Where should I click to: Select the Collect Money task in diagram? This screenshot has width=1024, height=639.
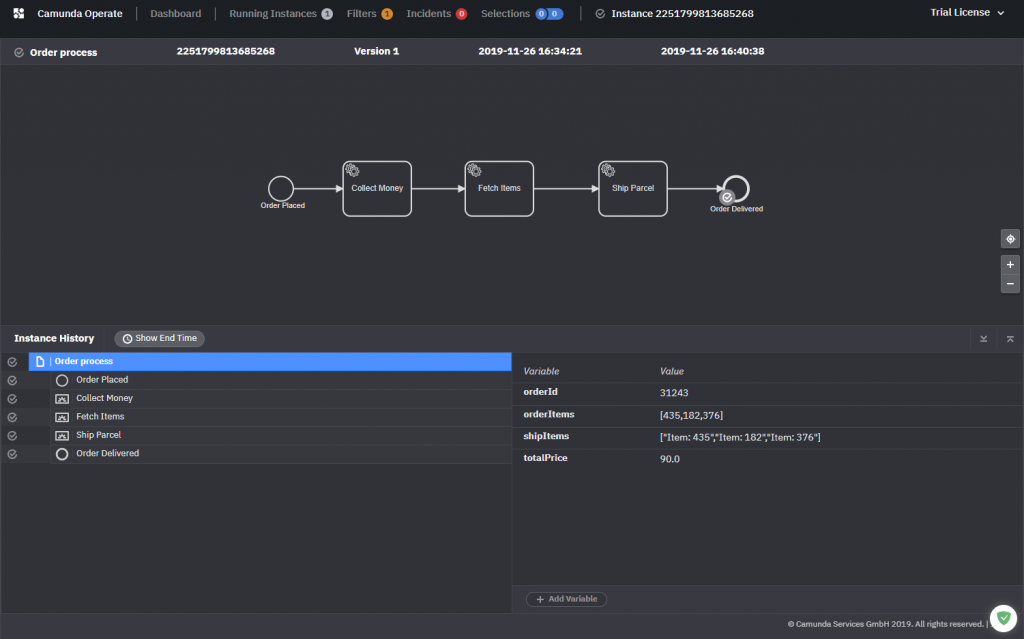377,189
